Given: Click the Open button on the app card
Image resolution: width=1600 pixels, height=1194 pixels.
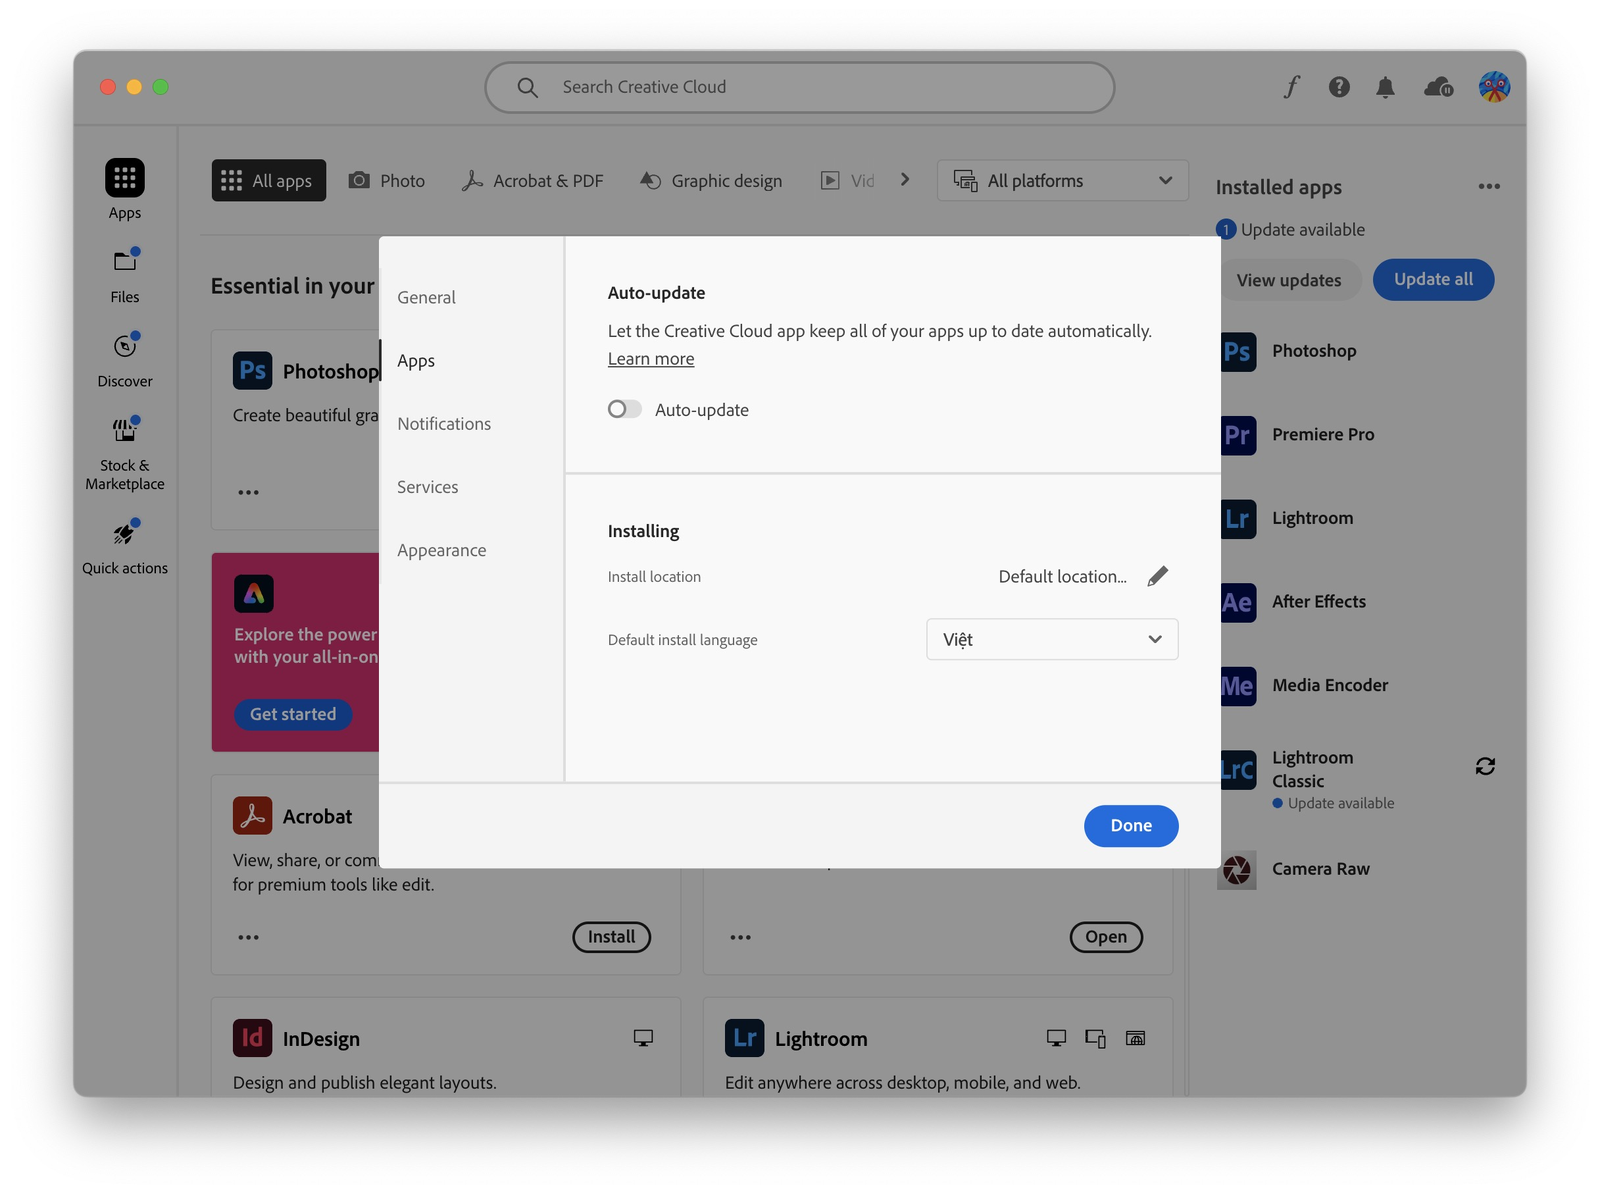Looking at the screenshot, I should click(1106, 937).
